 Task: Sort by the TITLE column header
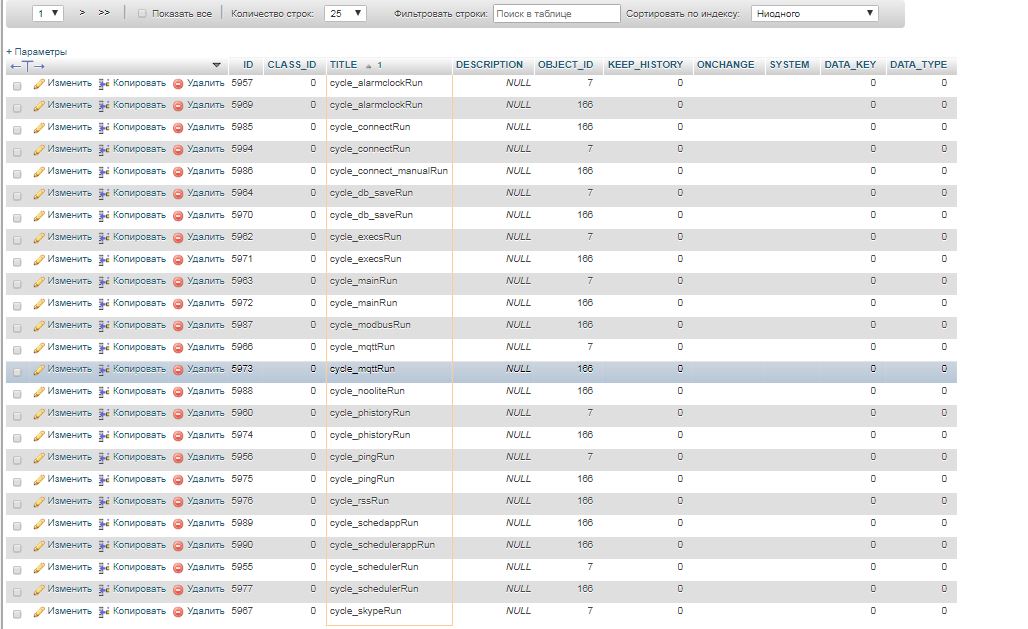click(x=343, y=65)
